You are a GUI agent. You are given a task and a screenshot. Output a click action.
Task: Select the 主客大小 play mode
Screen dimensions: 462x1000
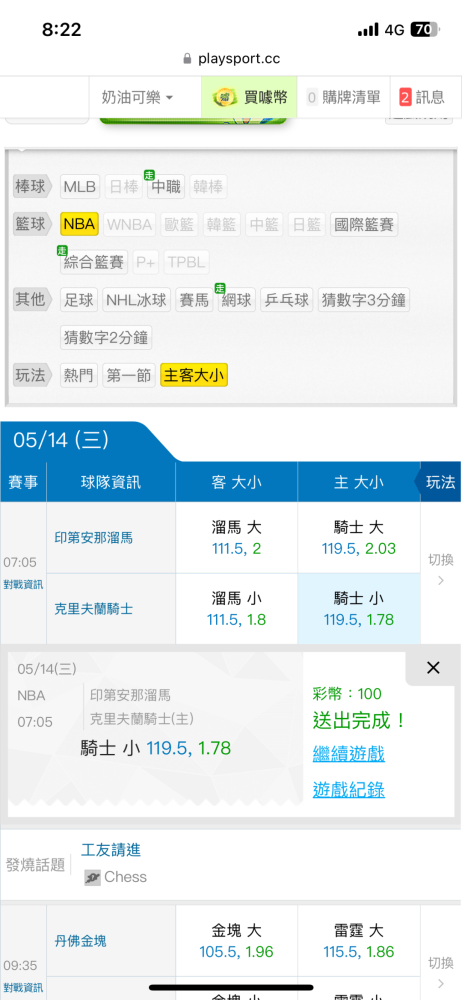pyautogui.click(x=194, y=376)
